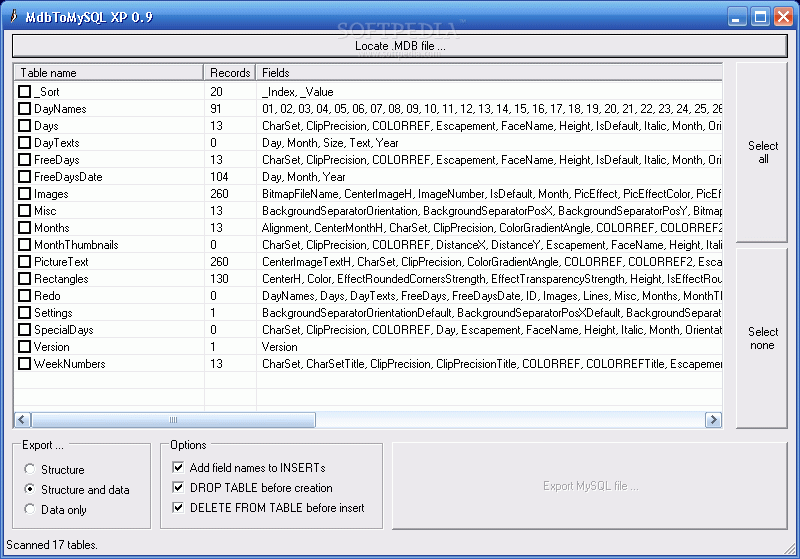Select the Misc table checkbox

(x=24, y=211)
